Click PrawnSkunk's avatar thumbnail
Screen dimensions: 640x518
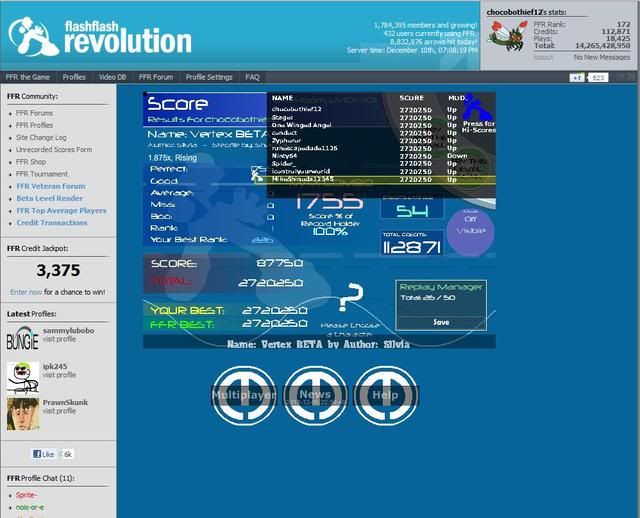(22, 413)
